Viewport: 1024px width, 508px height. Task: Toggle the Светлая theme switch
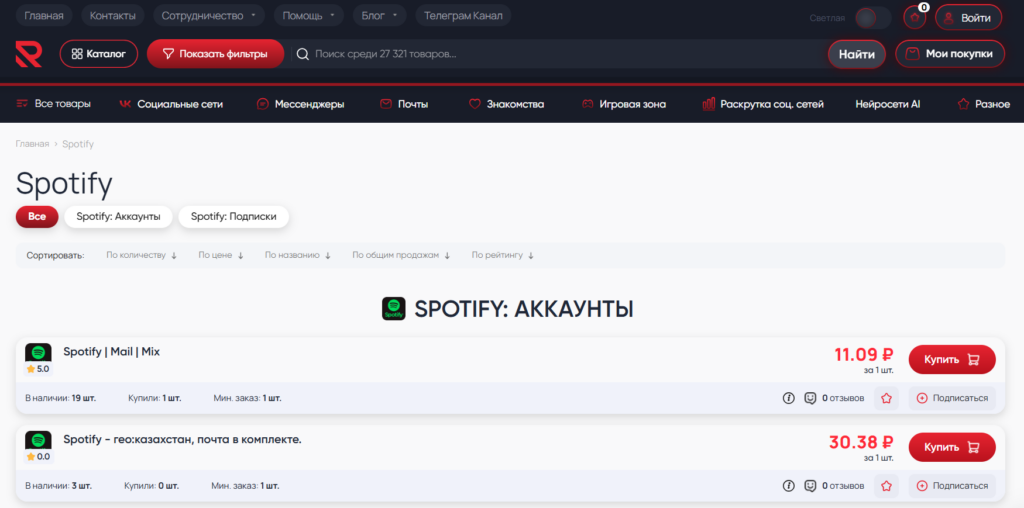click(x=873, y=18)
